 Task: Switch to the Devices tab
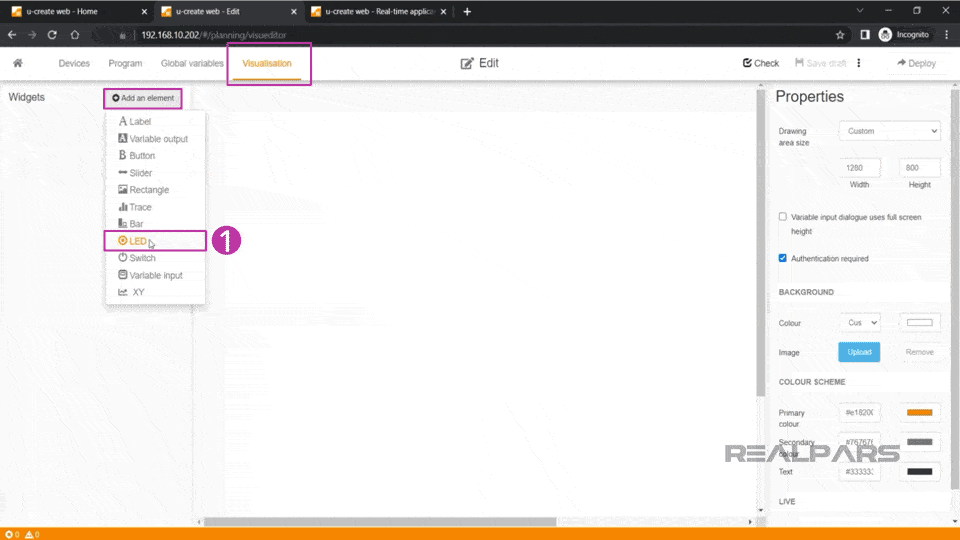tap(74, 63)
